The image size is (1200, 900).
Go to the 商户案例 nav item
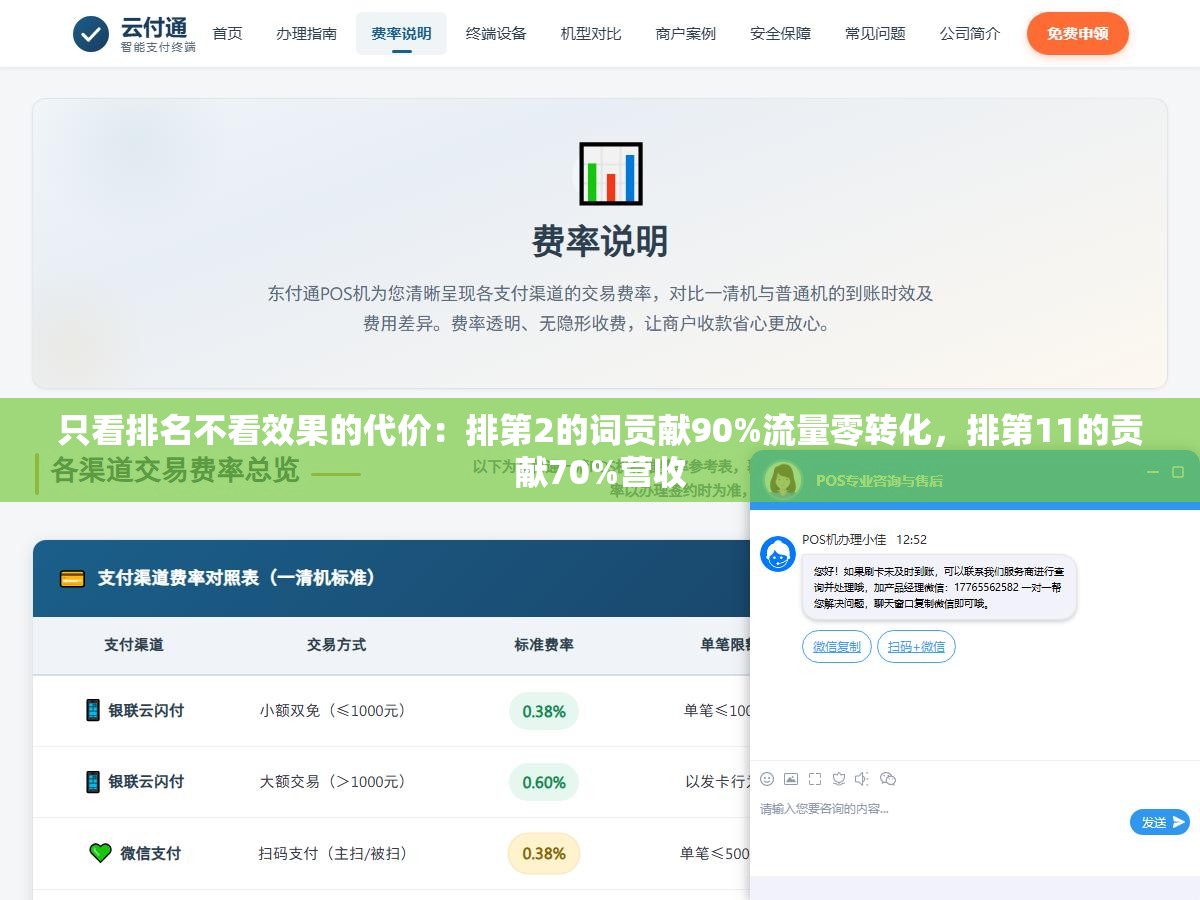[686, 33]
